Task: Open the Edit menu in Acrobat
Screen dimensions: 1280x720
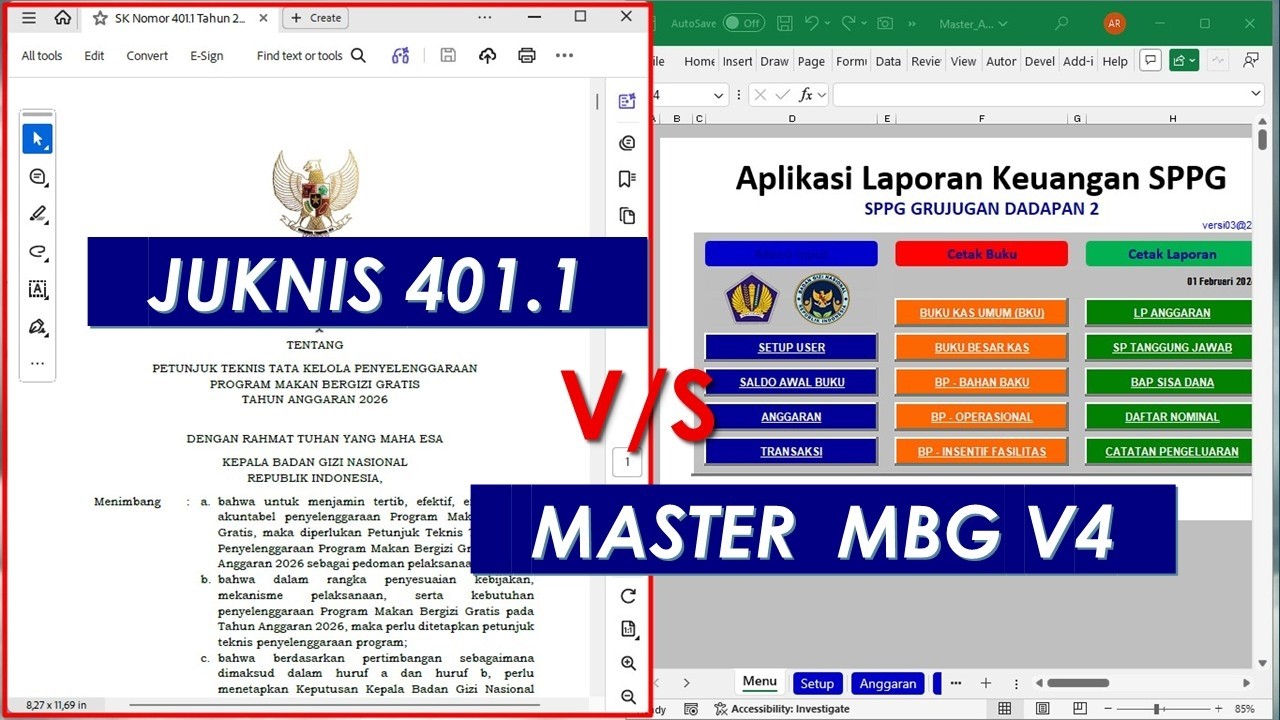Action: pyautogui.click(x=94, y=56)
